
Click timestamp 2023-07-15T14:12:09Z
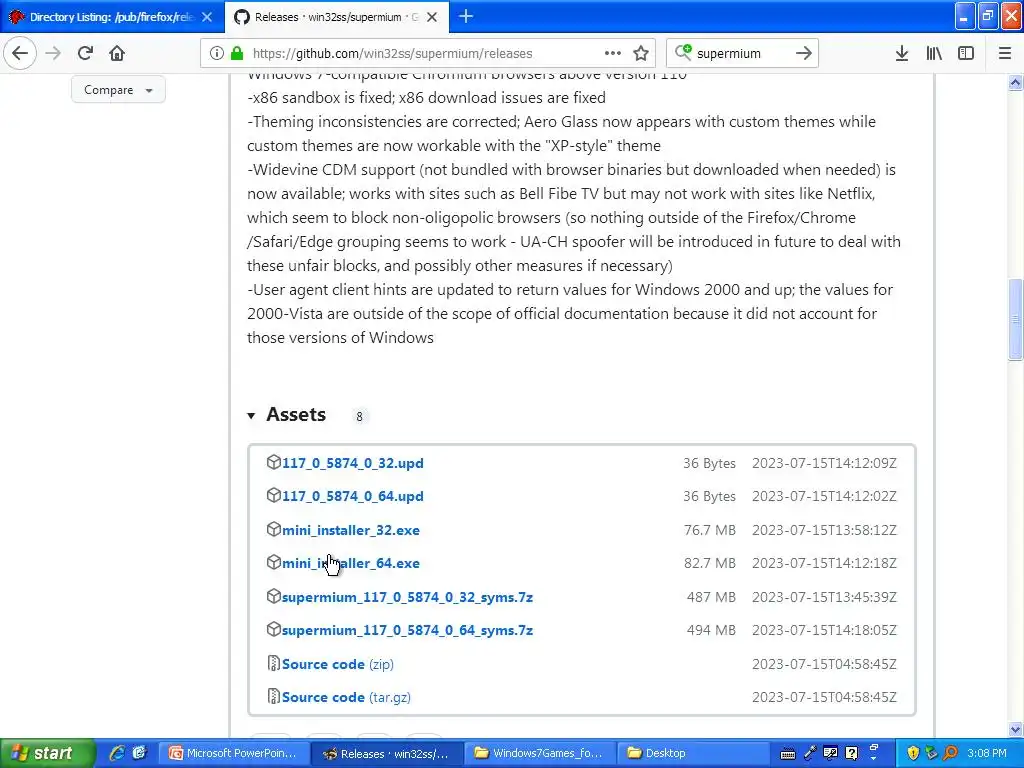tap(824, 463)
